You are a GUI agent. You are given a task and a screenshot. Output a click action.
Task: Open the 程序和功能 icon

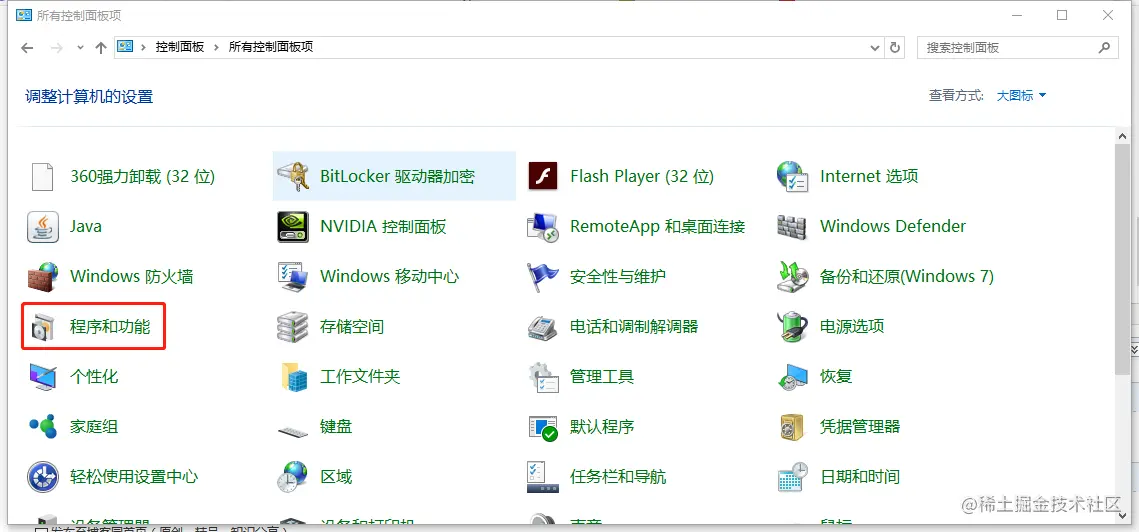42,327
